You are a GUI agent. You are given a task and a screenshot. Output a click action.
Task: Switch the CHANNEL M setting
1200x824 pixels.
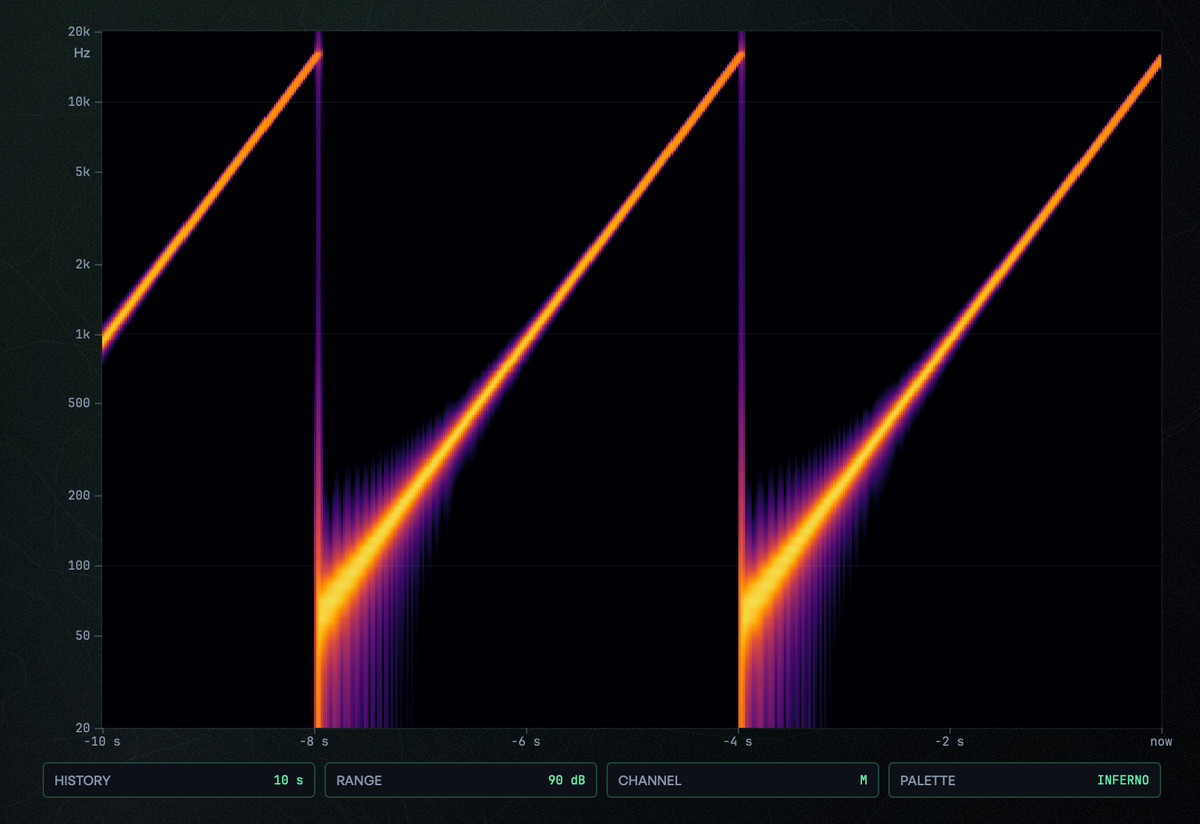click(x=743, y=780)
